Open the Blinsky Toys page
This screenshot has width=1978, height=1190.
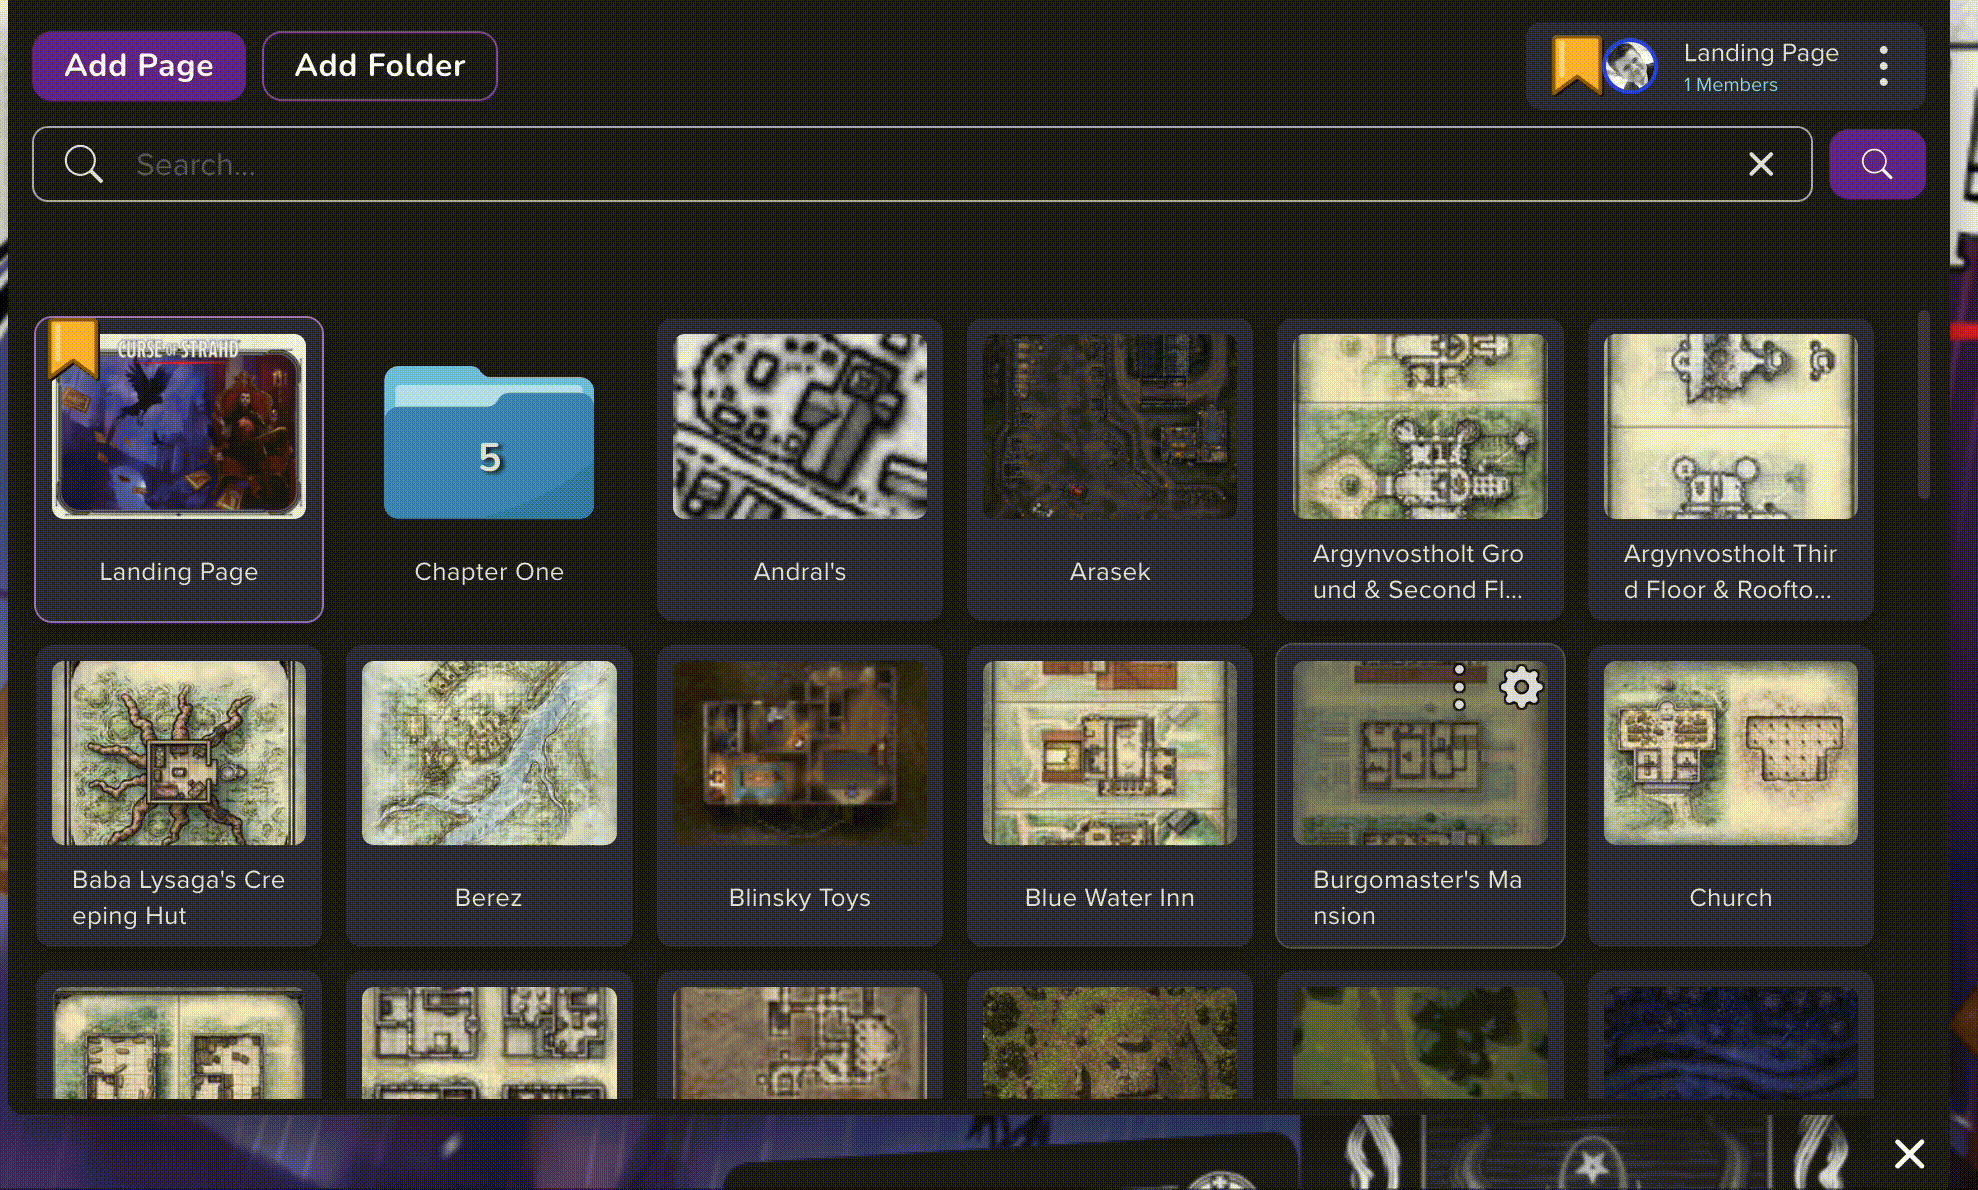click(x=800, y=753)
